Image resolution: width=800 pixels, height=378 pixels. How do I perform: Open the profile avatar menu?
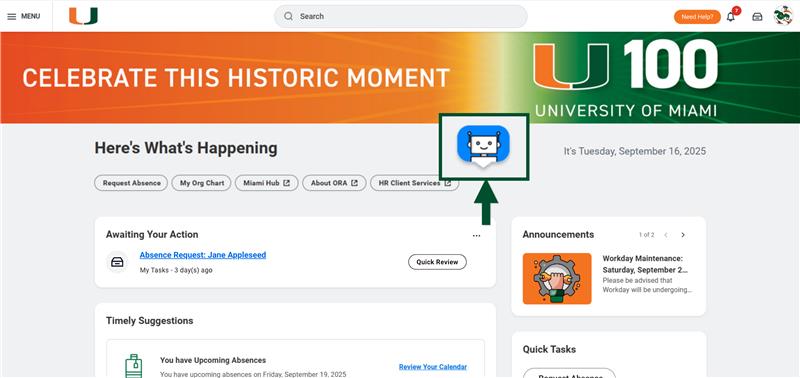point(783,16)
